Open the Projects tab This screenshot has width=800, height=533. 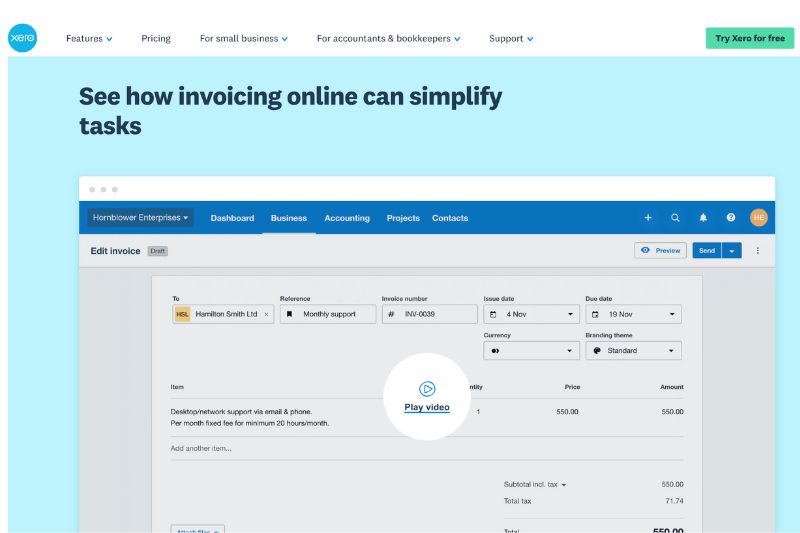(403, 218)
